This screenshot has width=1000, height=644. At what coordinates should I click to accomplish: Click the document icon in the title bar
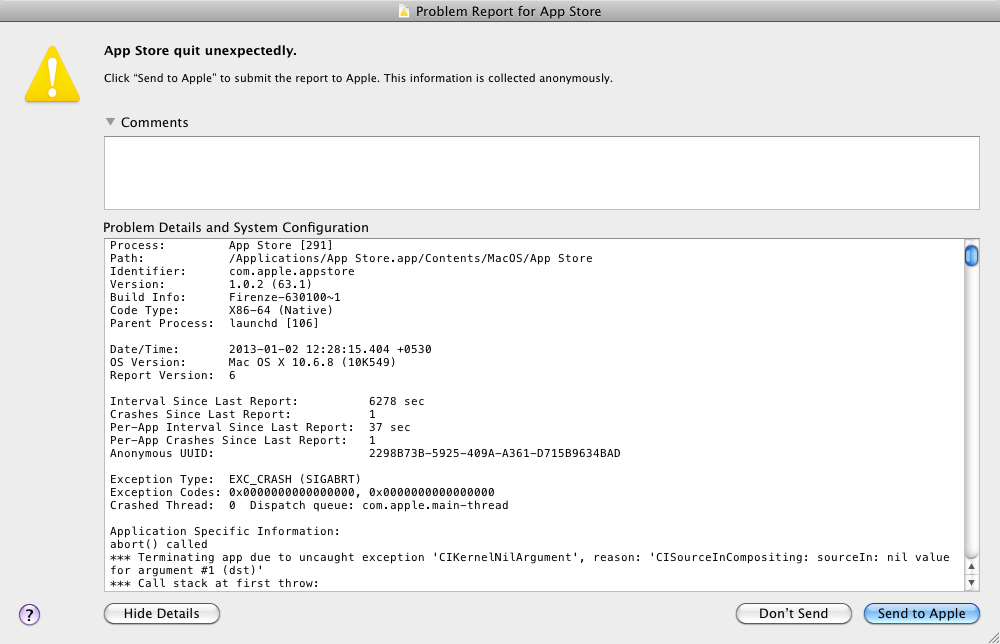pyautogui.click(x=404, y=11)
